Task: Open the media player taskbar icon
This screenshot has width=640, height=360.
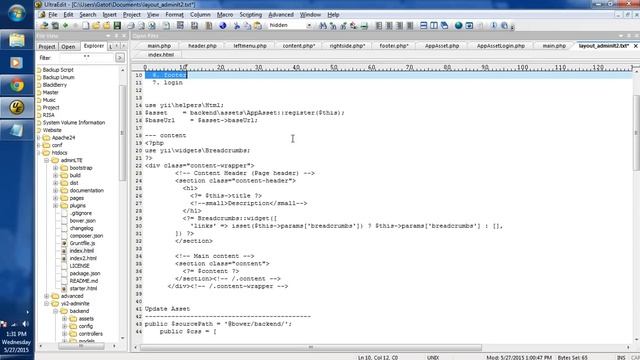Action: click(17, 62)
